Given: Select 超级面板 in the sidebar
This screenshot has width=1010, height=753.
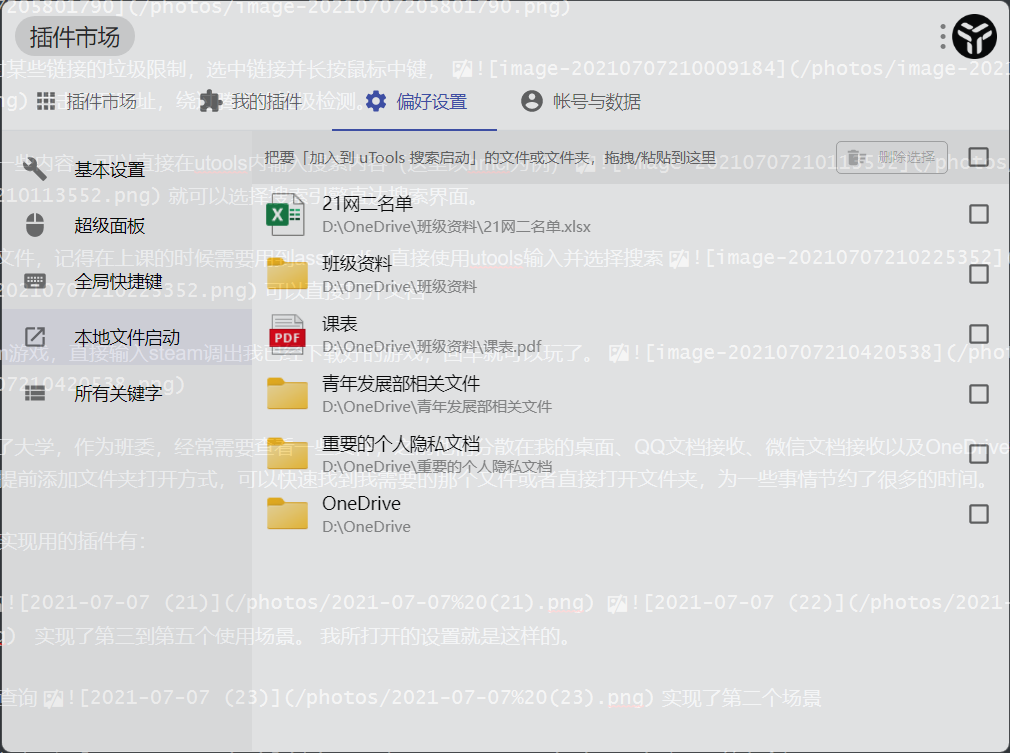Looking at the screenshot, I should [109, 226].
